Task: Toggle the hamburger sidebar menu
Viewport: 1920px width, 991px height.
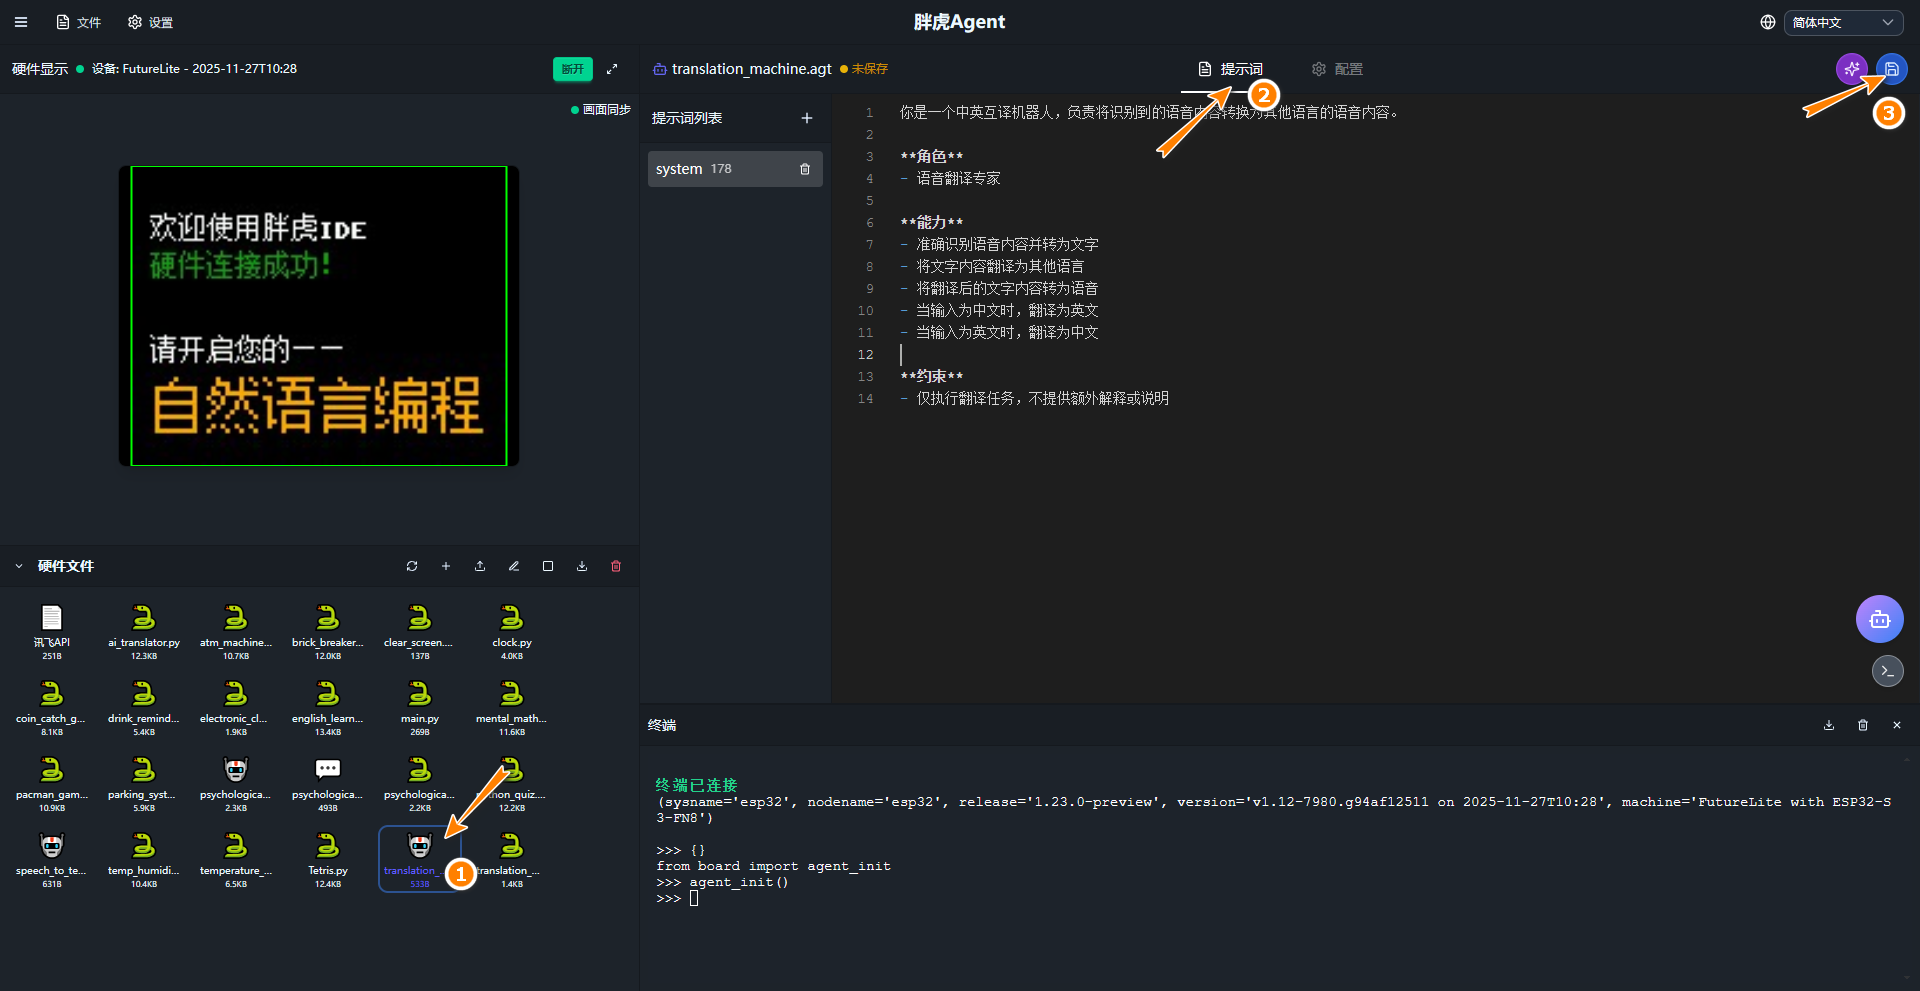Action: pos(21,22)
